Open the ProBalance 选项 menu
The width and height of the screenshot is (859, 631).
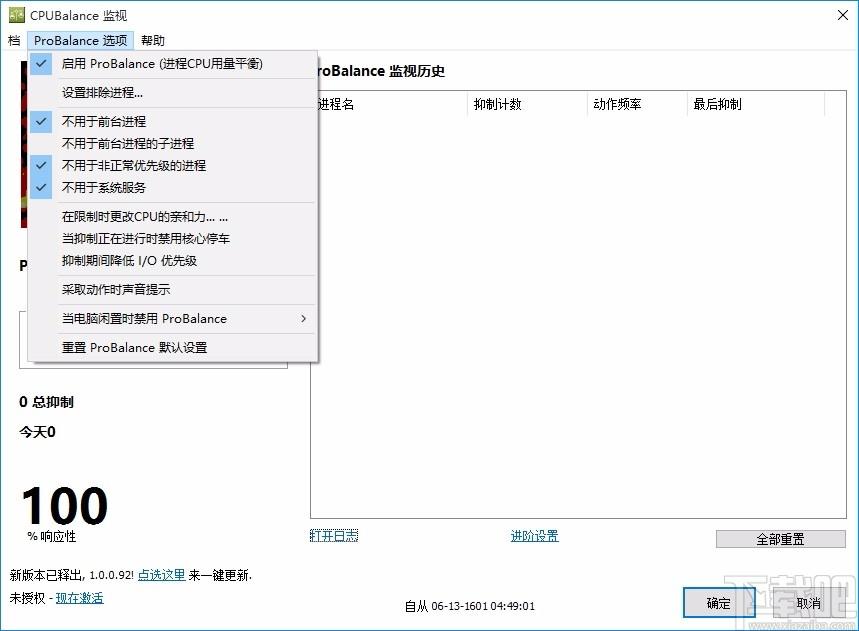[x=81, y=41]
